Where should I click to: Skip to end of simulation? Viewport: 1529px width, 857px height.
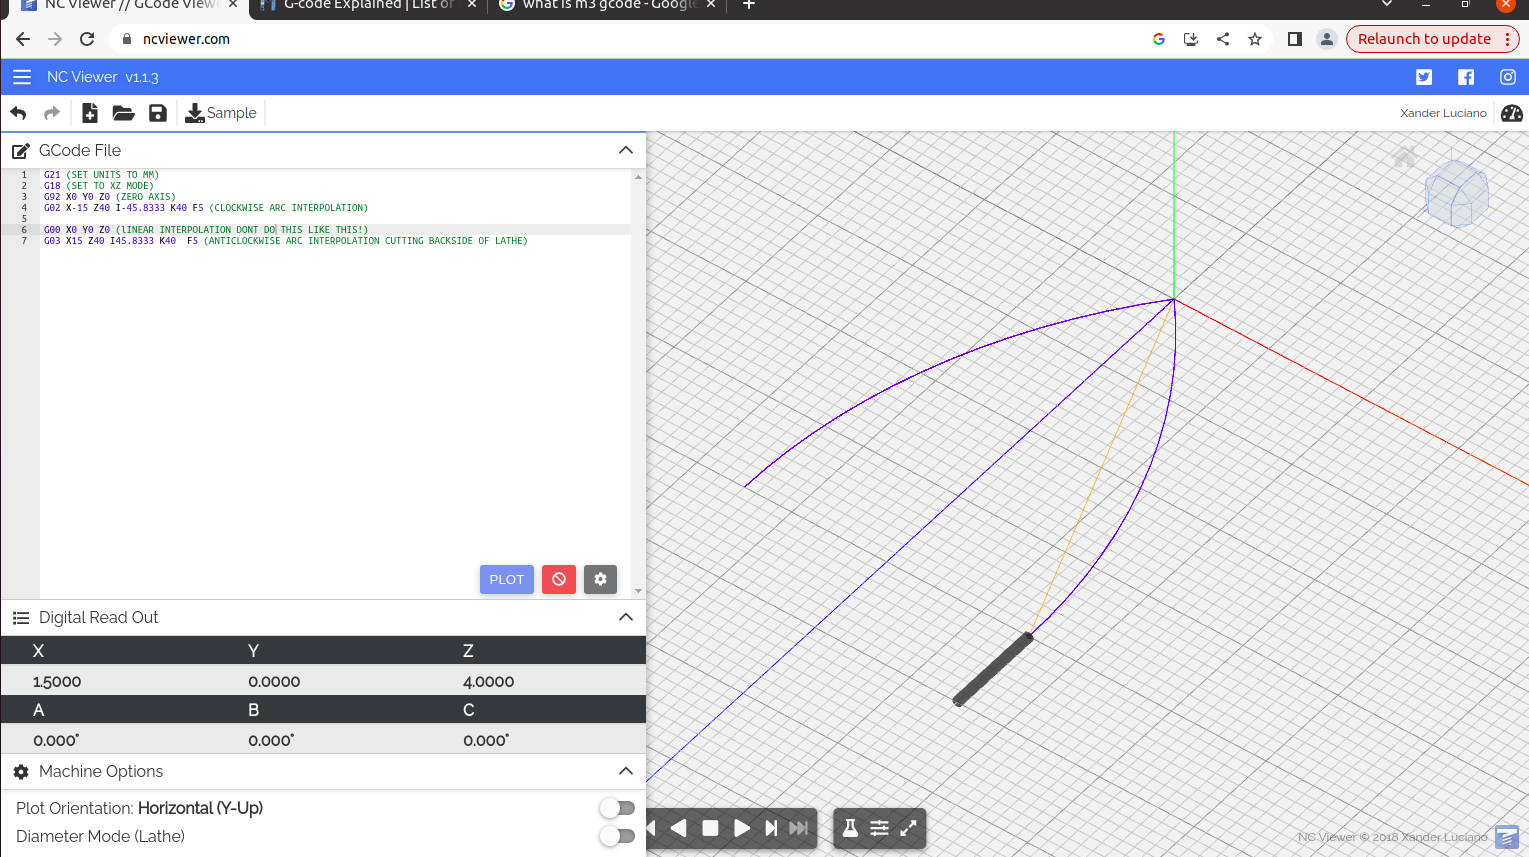pos(799,828)
